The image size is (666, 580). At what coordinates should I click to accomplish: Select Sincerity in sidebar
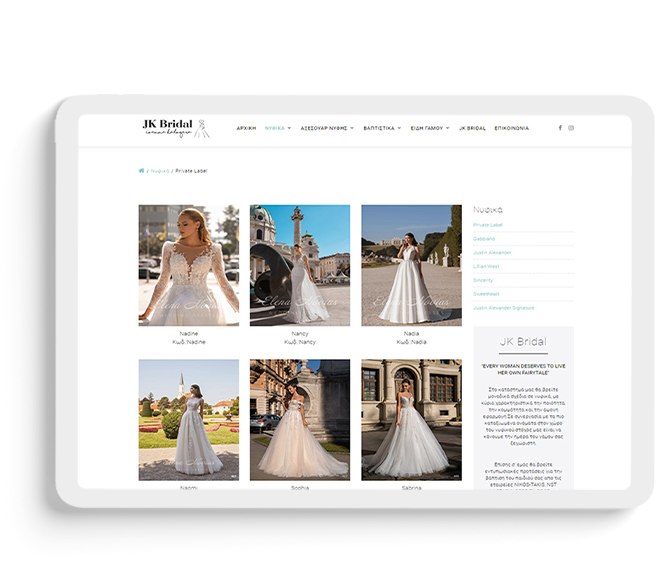point(483,280)
